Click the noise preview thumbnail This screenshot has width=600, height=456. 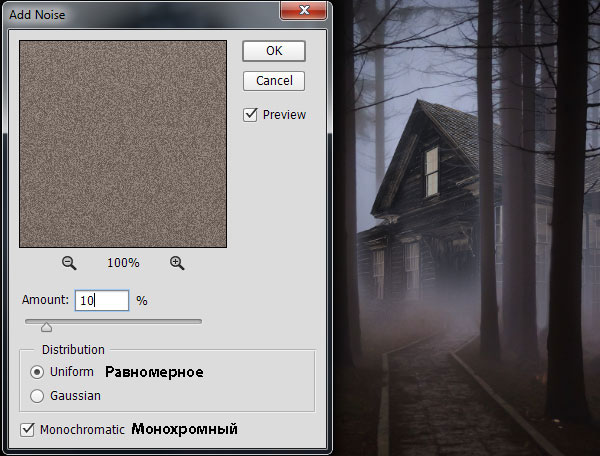pyautogui.click(x=123, y=144)
